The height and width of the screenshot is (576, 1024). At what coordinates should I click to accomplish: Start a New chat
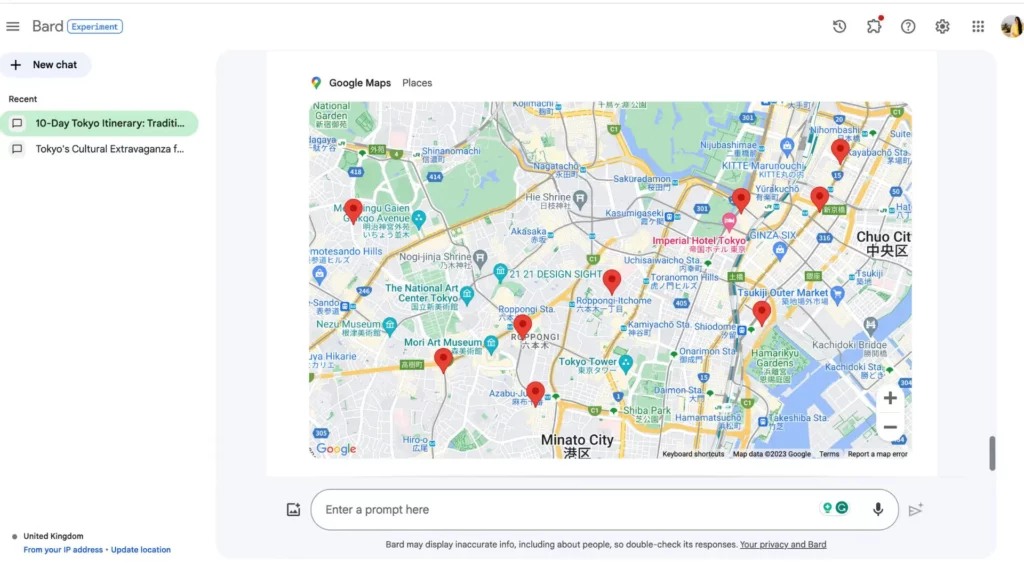45,65
